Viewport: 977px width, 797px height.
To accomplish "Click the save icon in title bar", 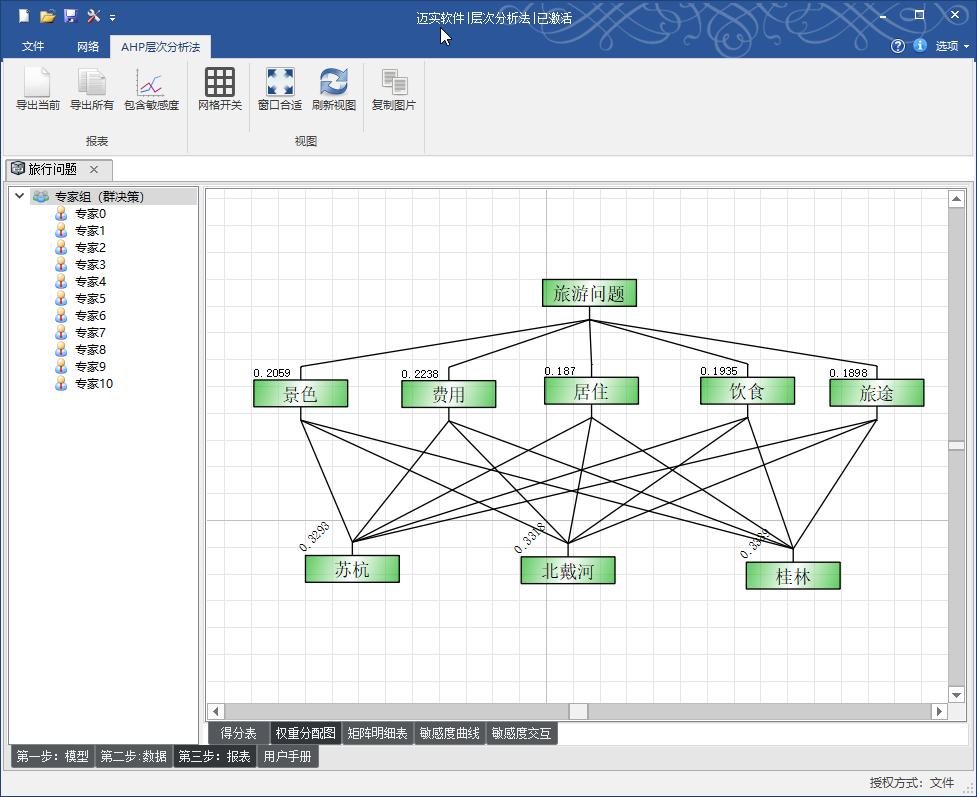I will point(70,16).
